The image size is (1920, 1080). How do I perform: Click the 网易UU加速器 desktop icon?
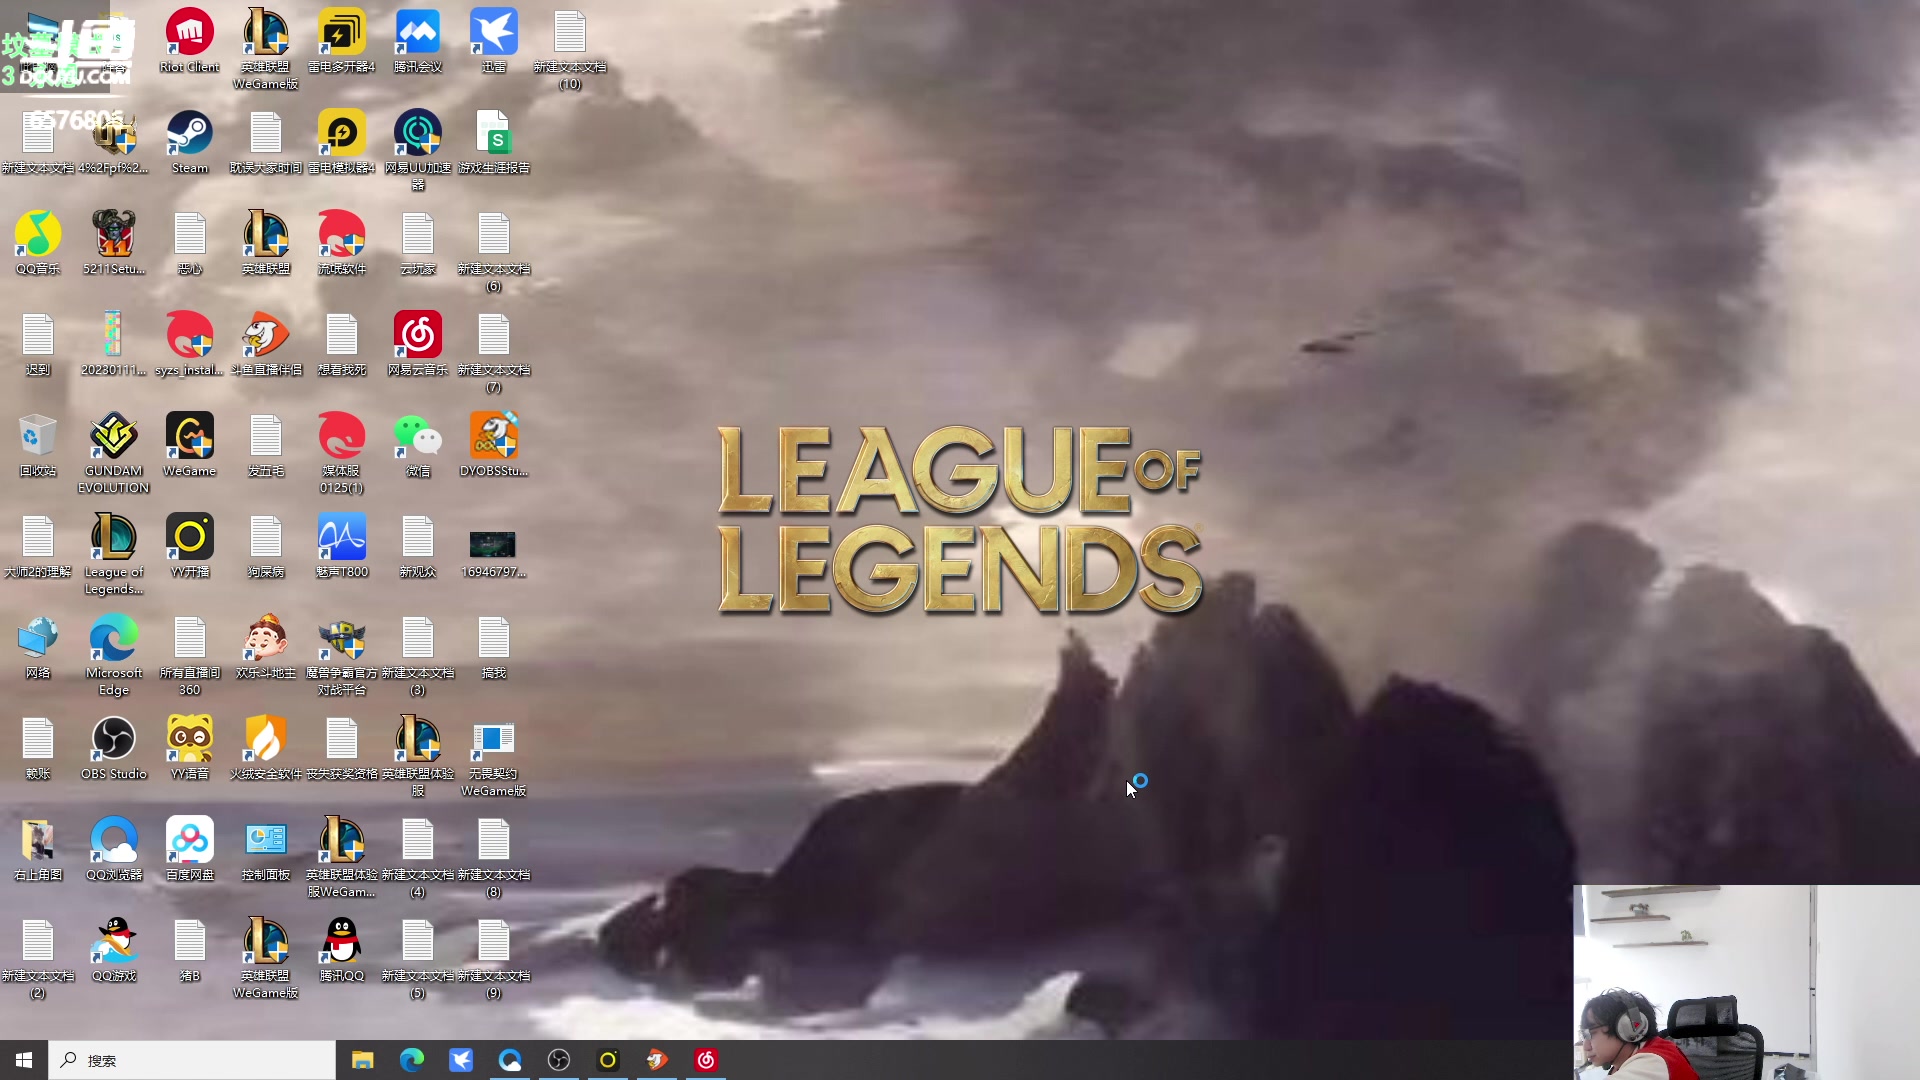pyautogui.click(x=417, y=150)
